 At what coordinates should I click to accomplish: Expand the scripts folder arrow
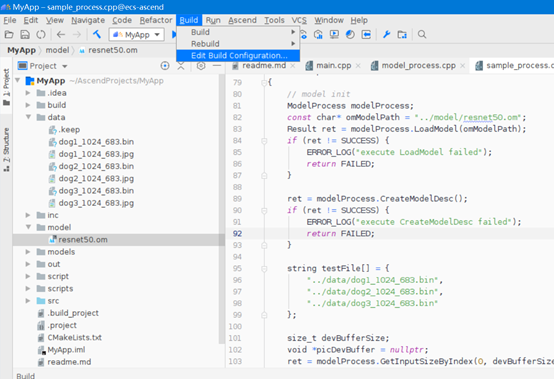pyautogui.click(x=28, y=289)
